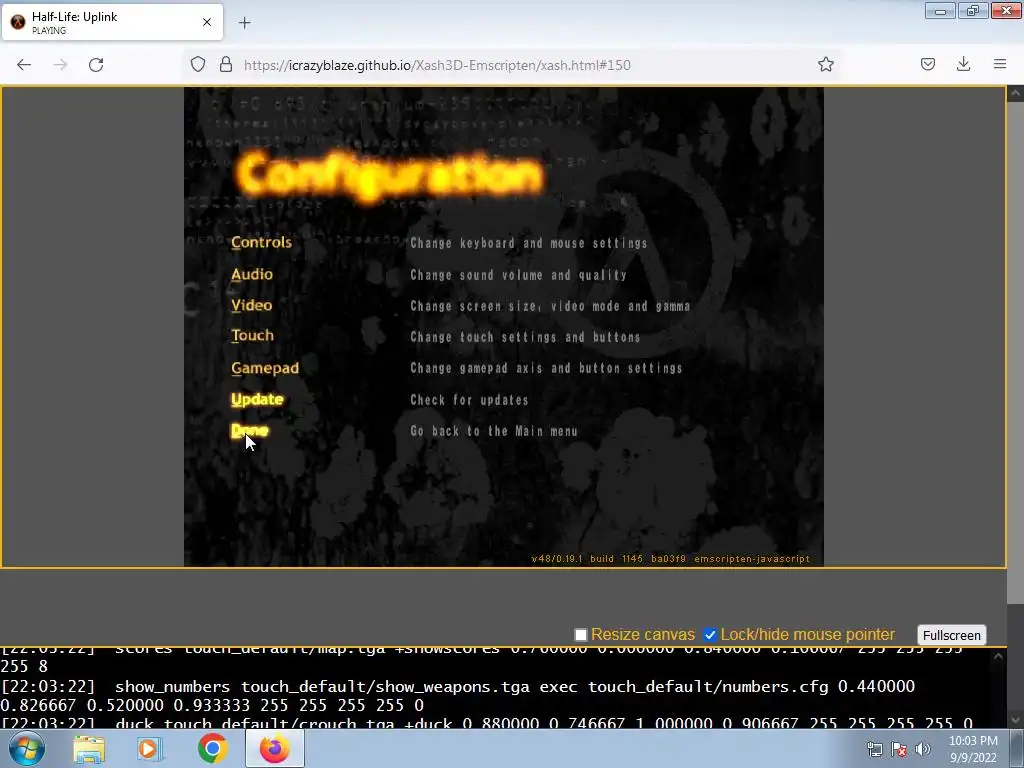The image size is (1024, 768).
Task: View site security padlock info
Action: 226,65
